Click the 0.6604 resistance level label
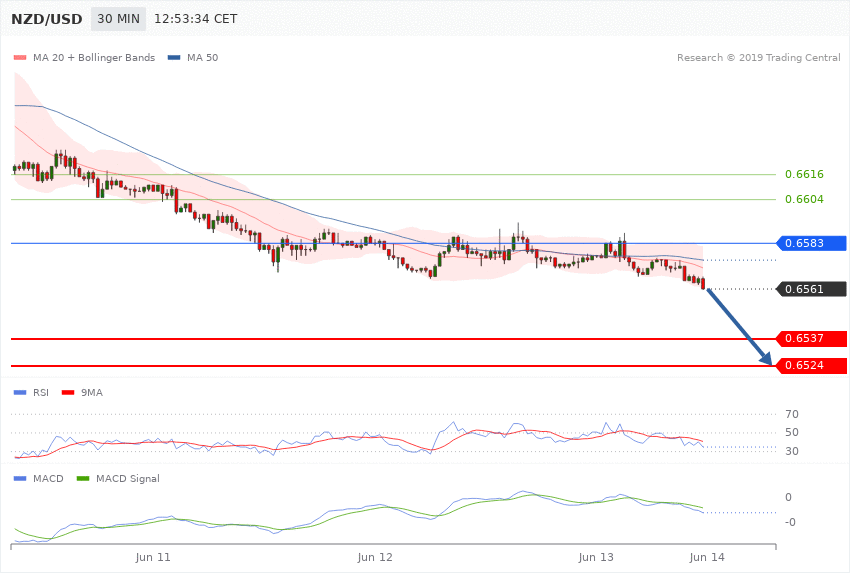Viewport: 850px width, 576px height. [804, 199]
